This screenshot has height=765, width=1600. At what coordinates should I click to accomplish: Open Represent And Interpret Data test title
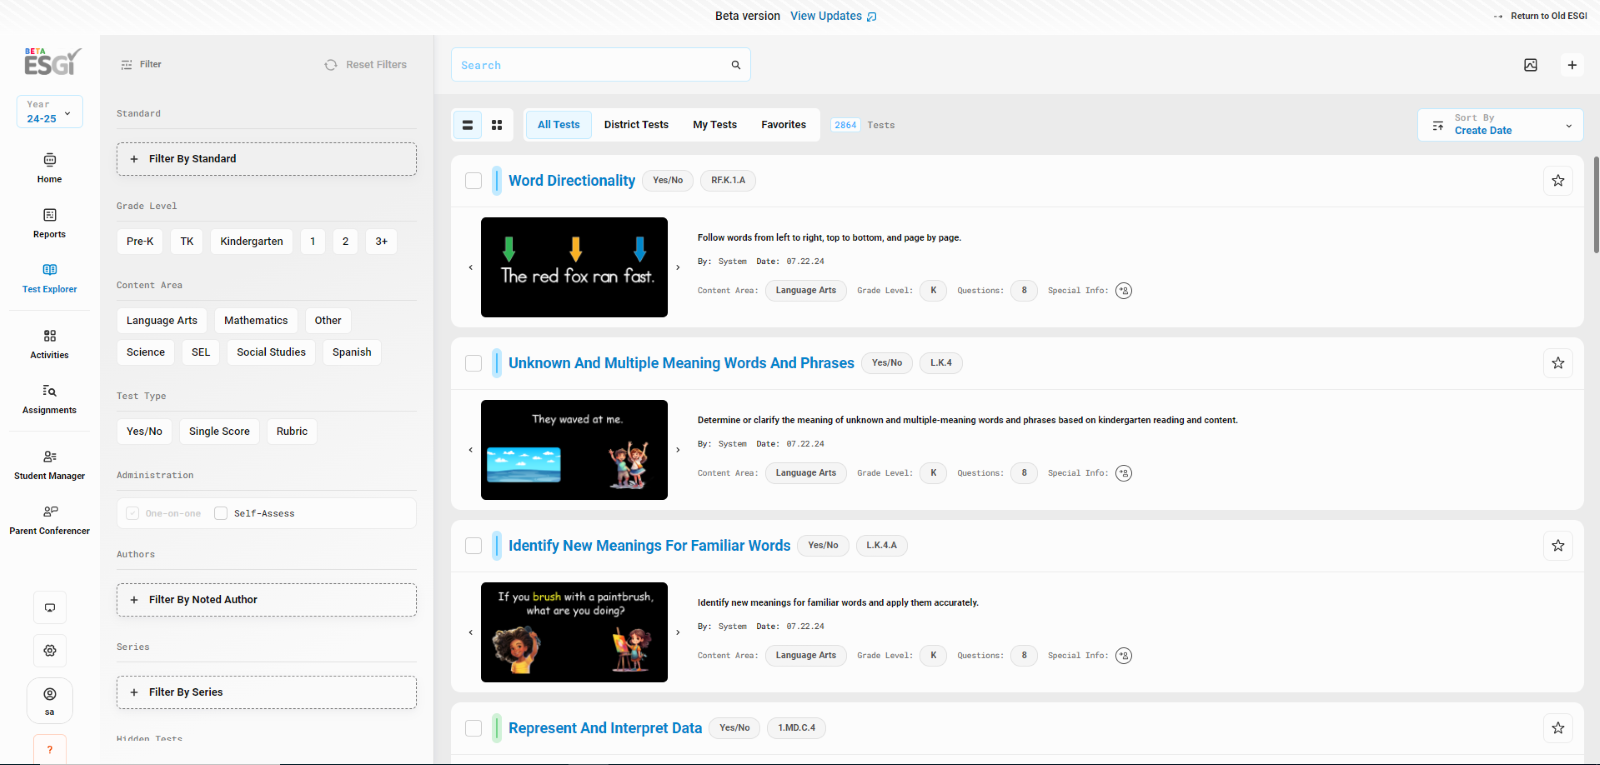605,728
